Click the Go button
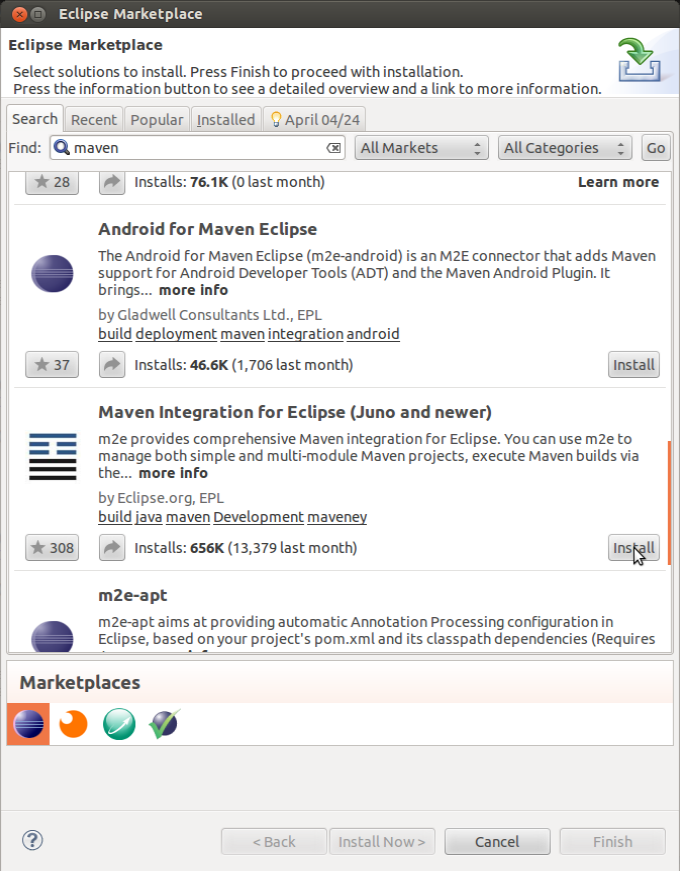 pos(656,148)
